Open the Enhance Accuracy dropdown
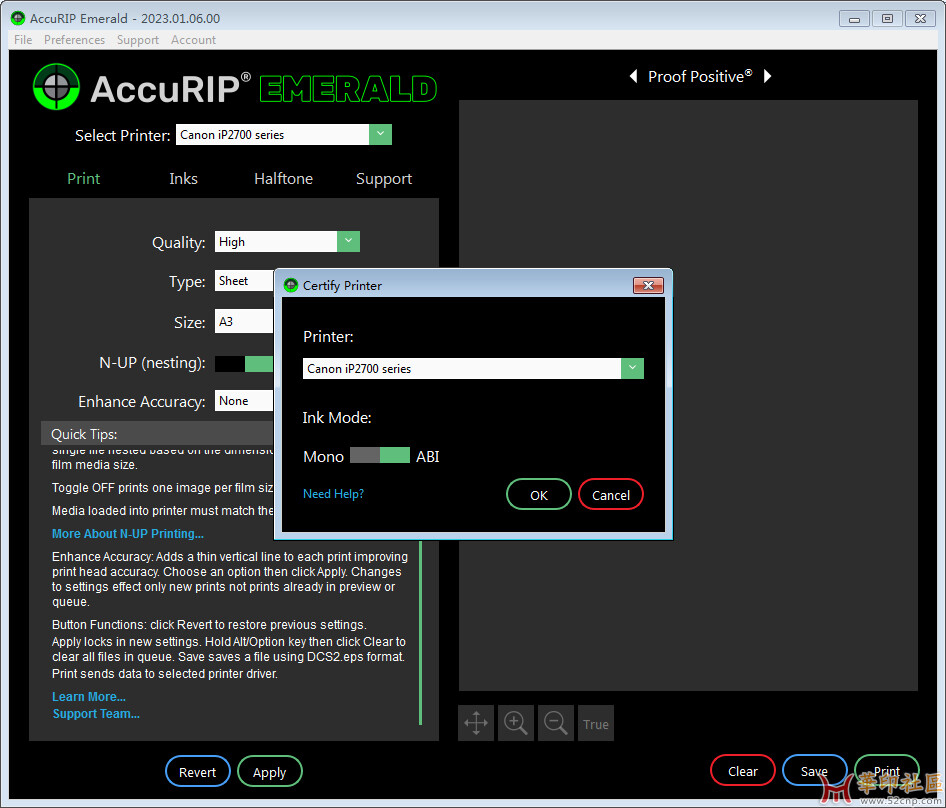 pyautogui.click(x=244, y=401)
